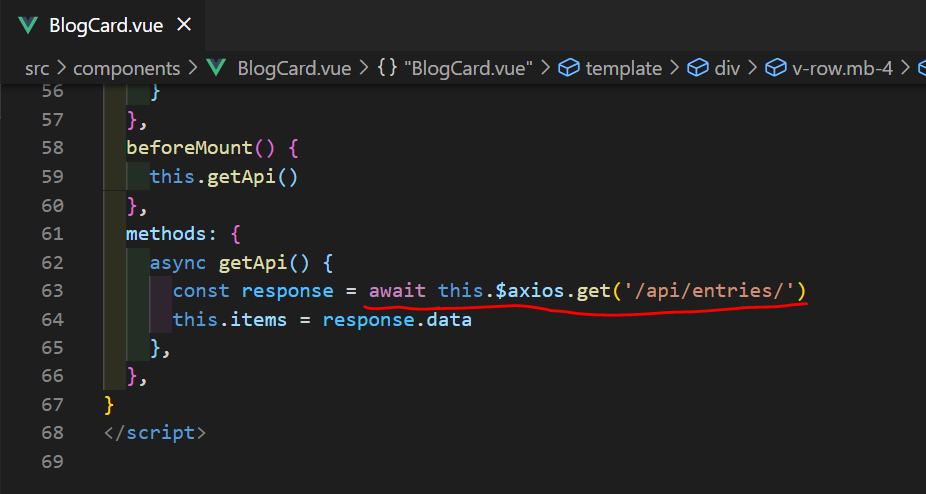Open the BlogCard.vue file breadcrumb

pos(294,69)
